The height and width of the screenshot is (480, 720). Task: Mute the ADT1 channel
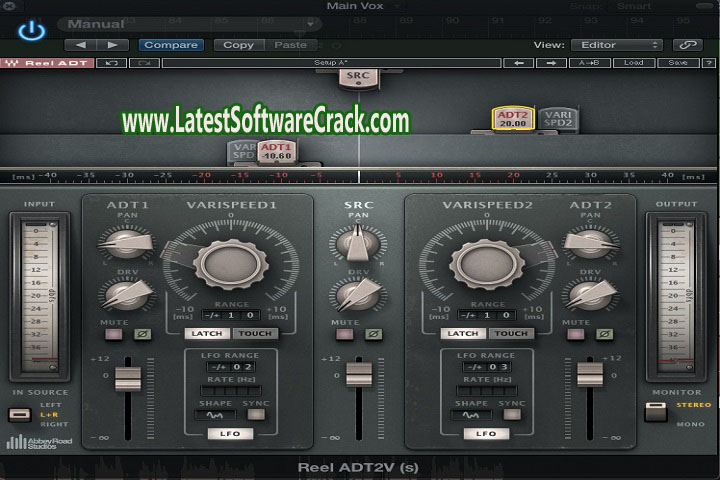[x=113, y=333]
